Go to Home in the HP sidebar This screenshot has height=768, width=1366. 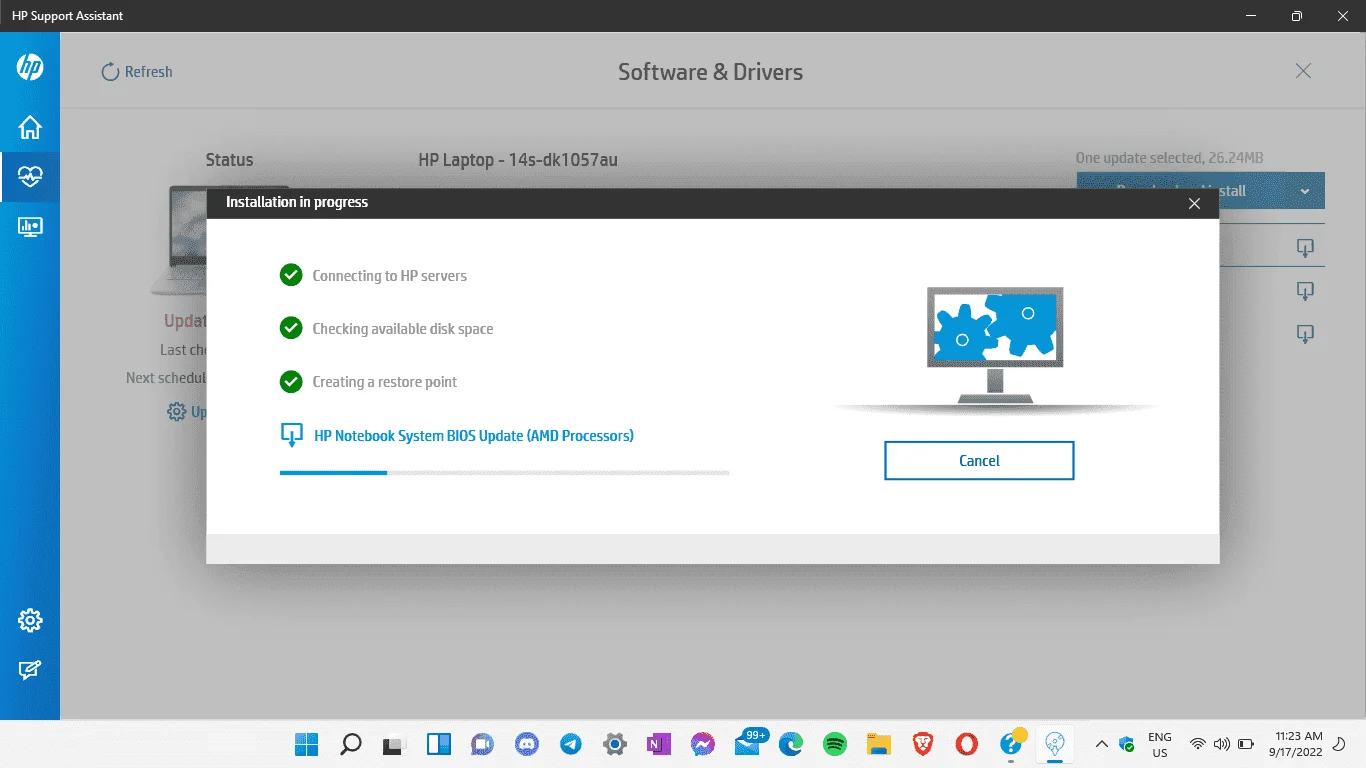pyautogui.click(x=30, y=127)
